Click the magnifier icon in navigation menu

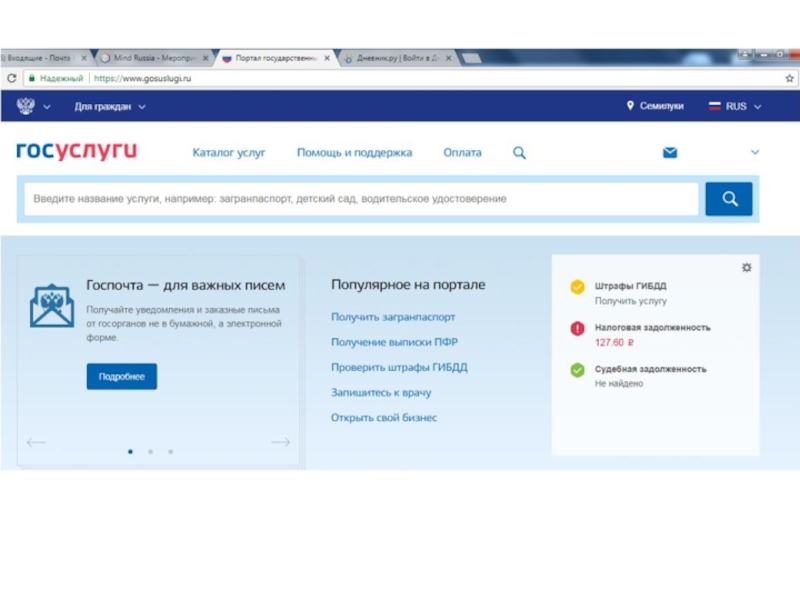tap(519, 153)
